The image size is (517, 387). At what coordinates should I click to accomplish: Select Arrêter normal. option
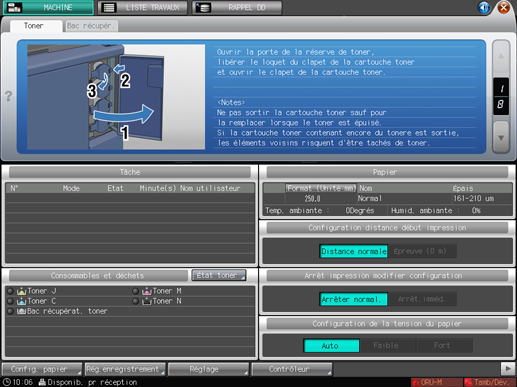(x=354, y=299)
